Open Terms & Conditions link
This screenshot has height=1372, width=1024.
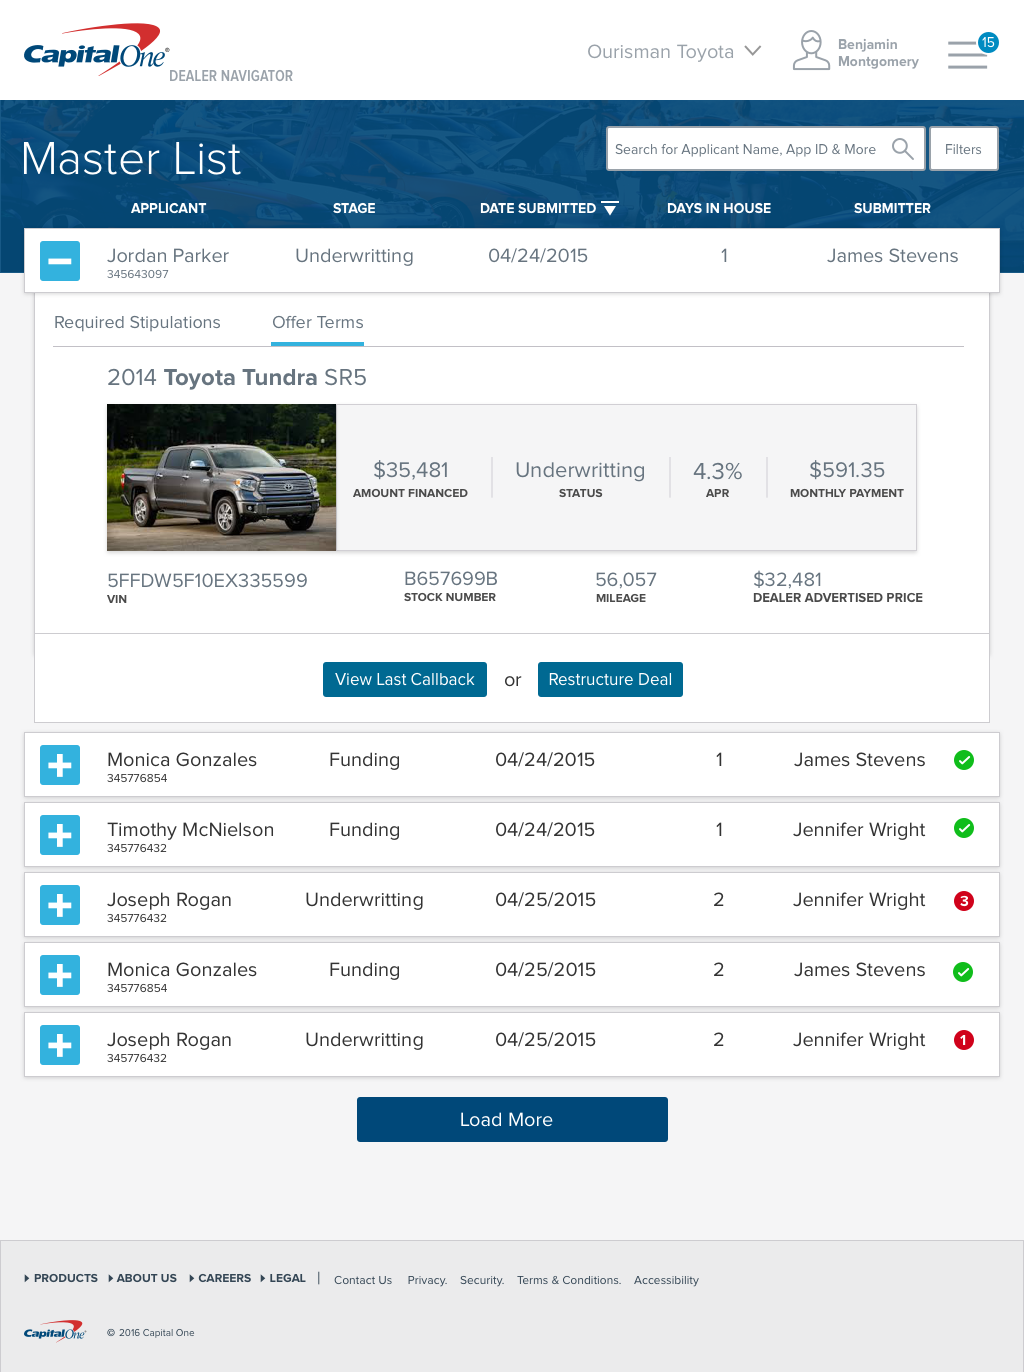pyautogui.click(x=569, y=1280)
